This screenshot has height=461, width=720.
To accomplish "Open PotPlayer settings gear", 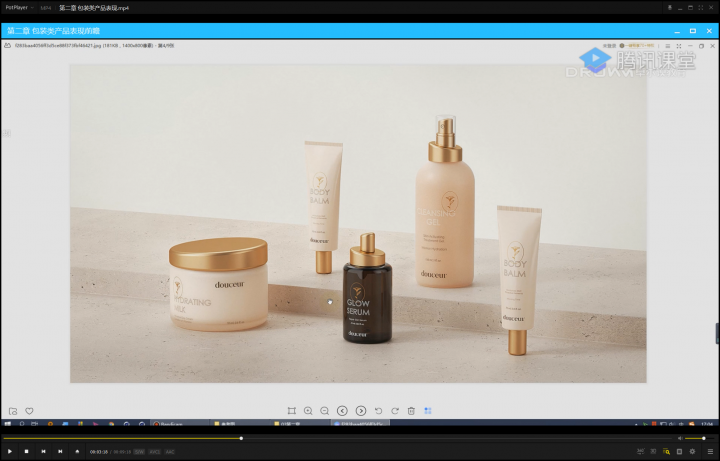I will pyautogui.click(x=692, y=452).
